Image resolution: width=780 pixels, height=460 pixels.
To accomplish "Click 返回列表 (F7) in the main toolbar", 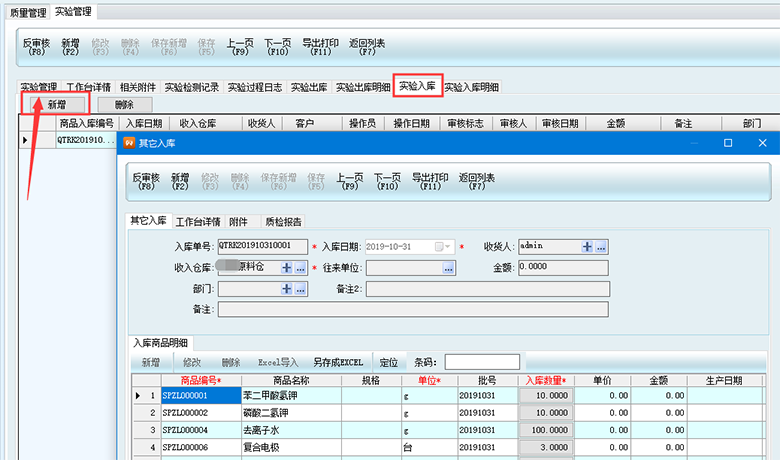I will coord(366,47).
